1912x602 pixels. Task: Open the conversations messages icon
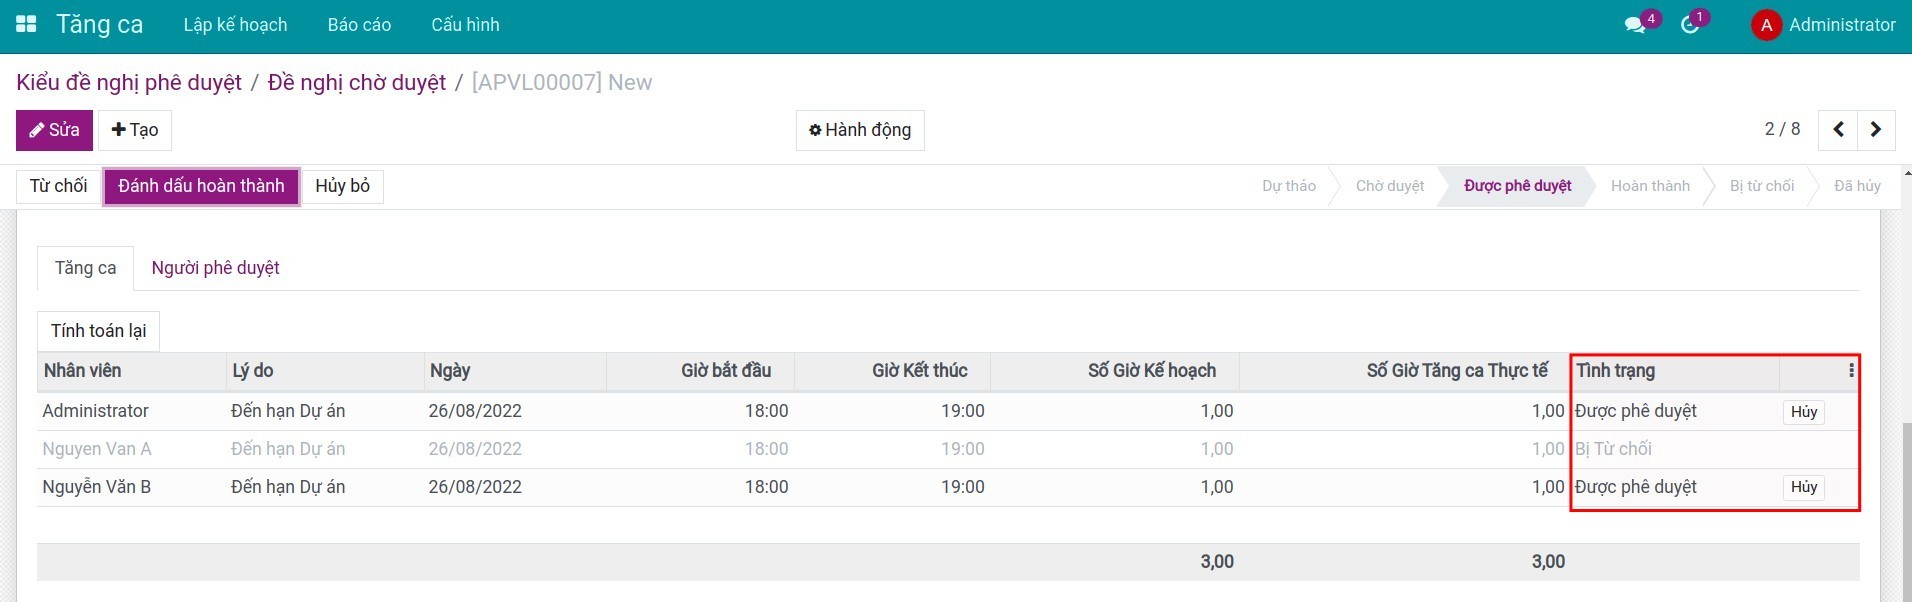point(1636,25)
